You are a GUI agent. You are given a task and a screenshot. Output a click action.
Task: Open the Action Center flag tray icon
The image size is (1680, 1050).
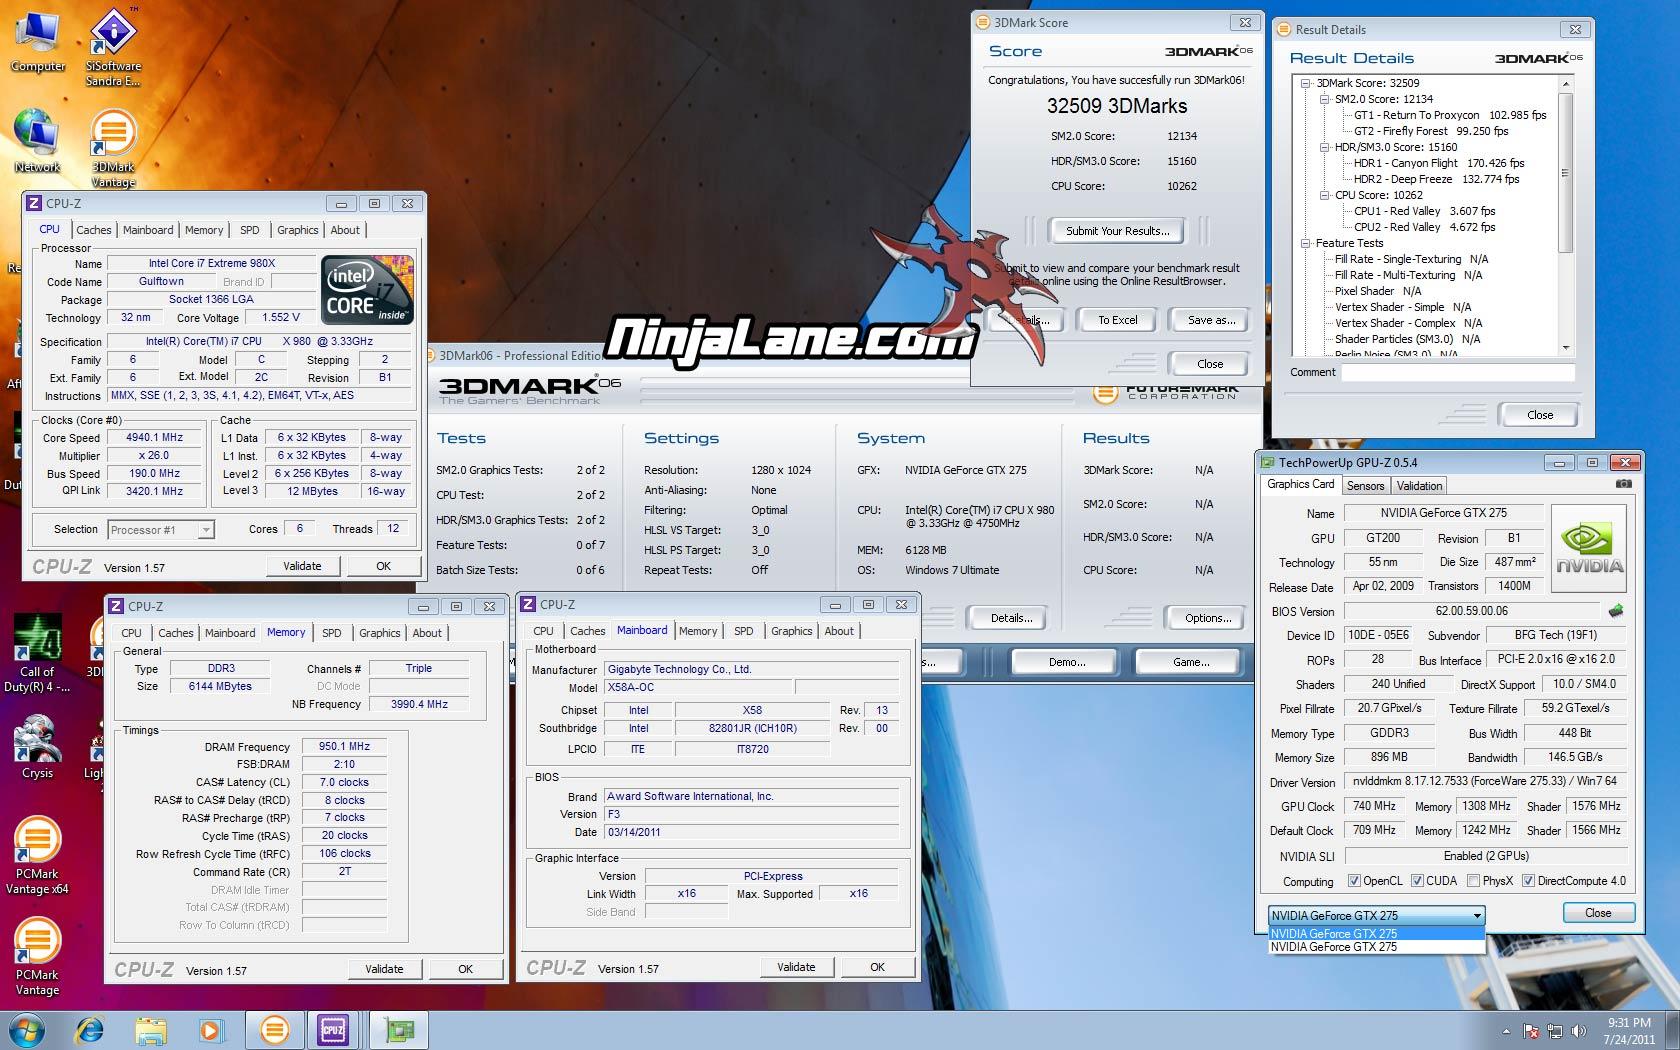click(1531, 1031)
